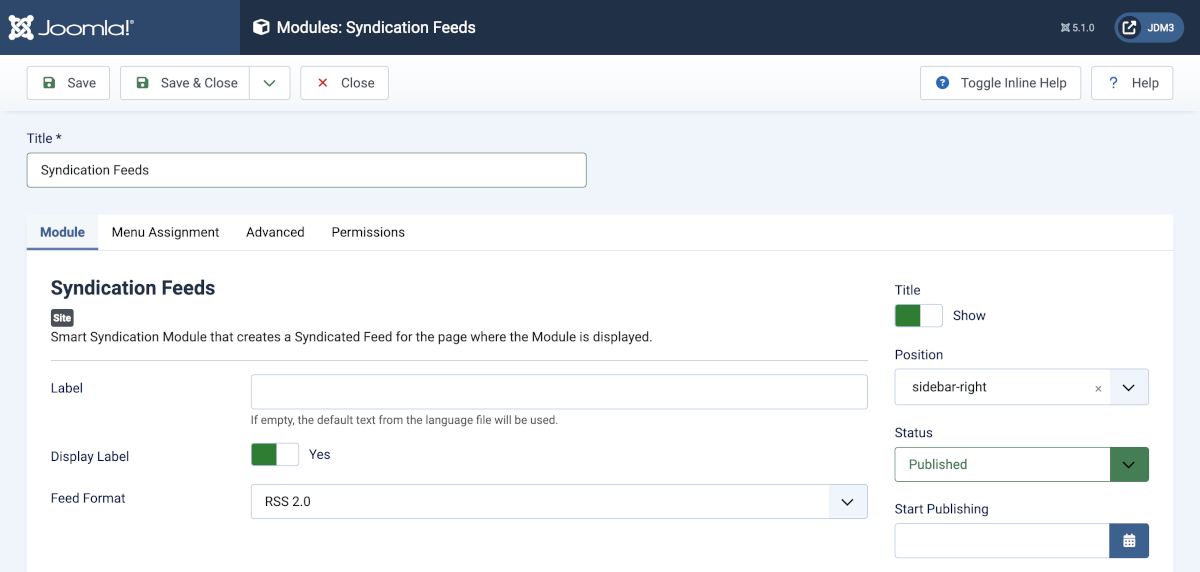
Task: Click the Joomla logo in header
Action: (x=71, y=27)
